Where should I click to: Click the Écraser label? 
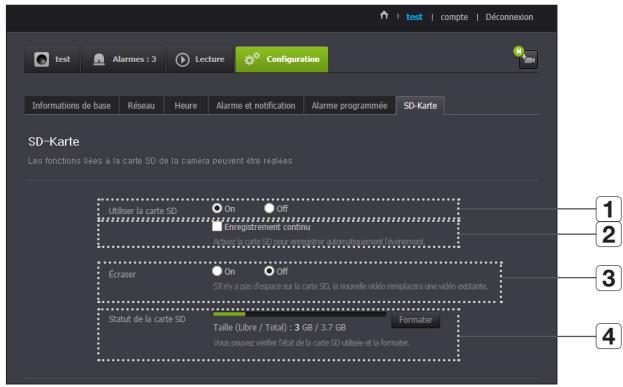pos(122,275)
